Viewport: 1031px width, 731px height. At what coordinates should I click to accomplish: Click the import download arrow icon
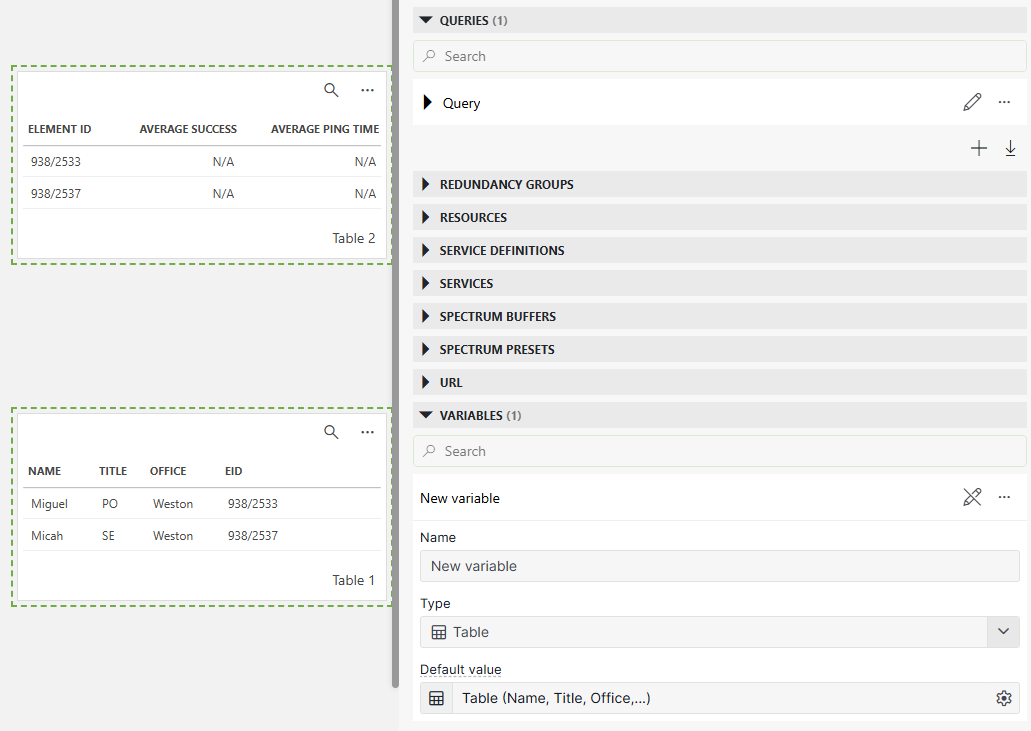(1010, 148)
